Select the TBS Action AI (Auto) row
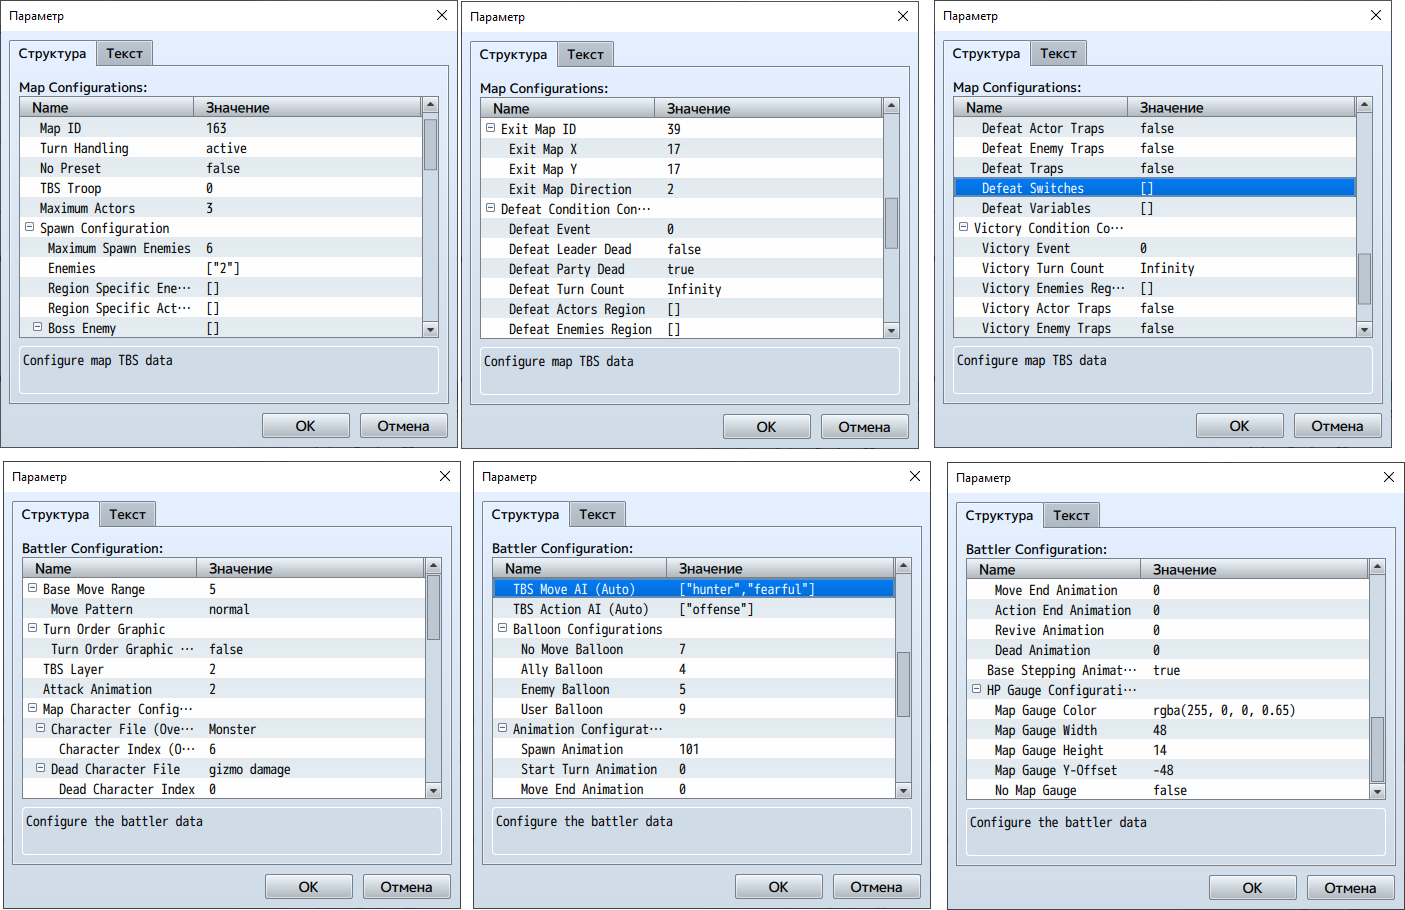 pos(694,609)
